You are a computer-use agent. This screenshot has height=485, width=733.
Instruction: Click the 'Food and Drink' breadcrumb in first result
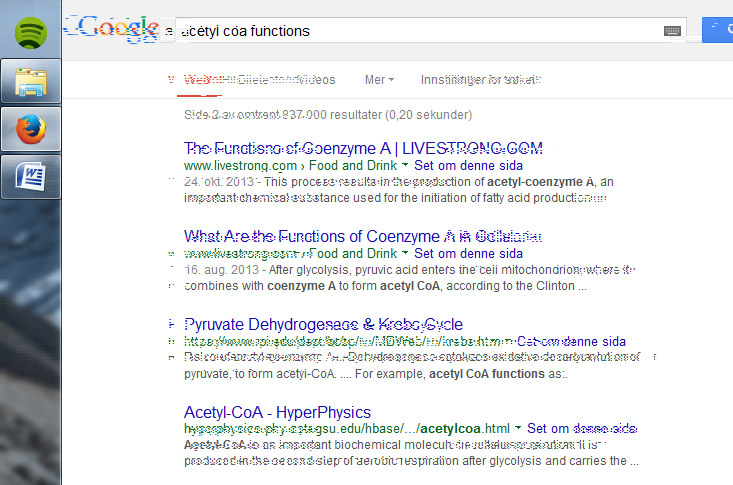coord(353,166)
